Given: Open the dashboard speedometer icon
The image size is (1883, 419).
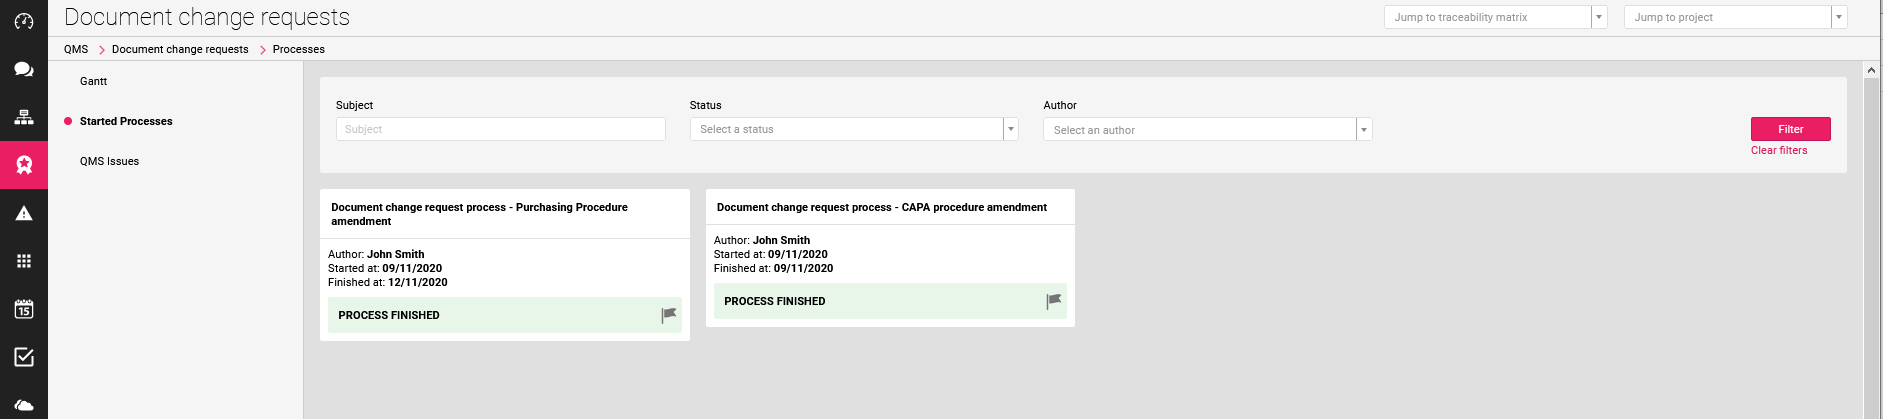Looking at the screenshot, I should (24, 21).
